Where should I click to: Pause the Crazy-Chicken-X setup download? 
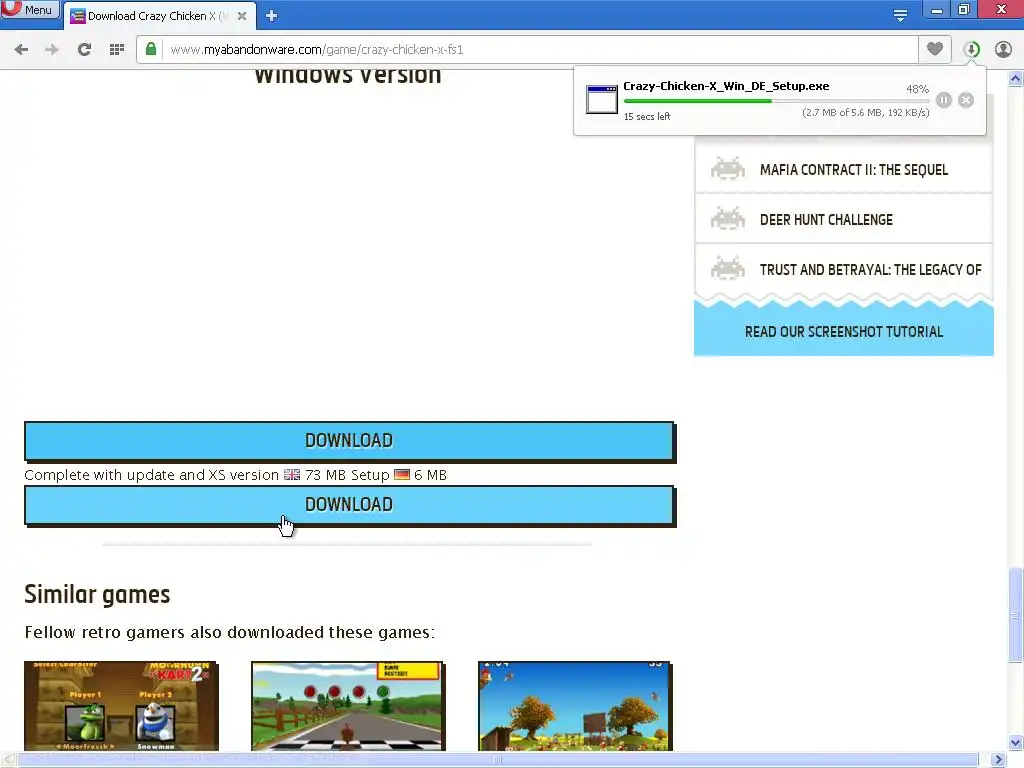944,100
